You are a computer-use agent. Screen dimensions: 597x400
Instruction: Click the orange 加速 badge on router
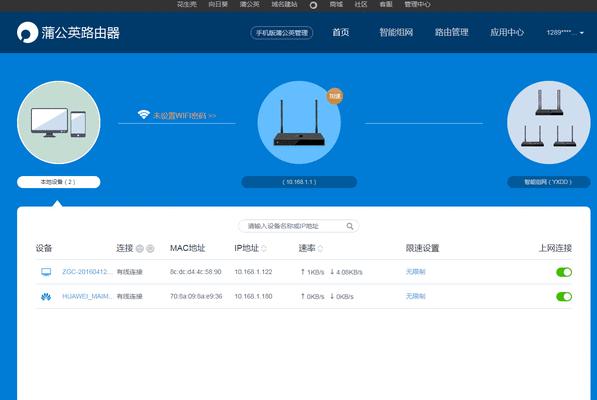click(x=335, y=96)
